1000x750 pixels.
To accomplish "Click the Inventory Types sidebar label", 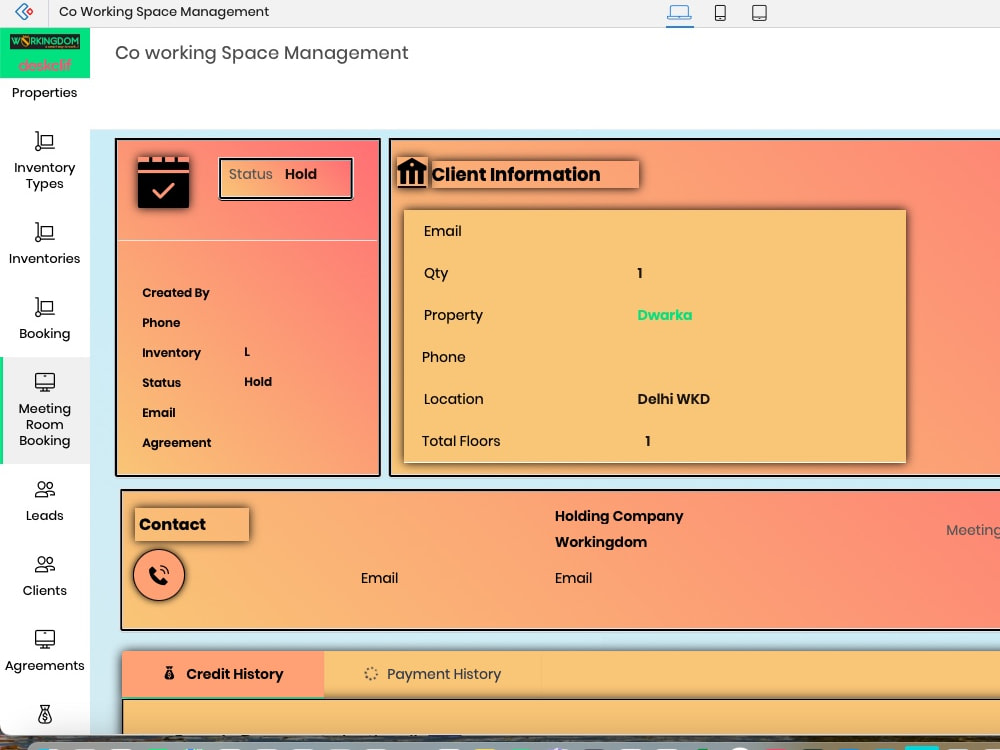I will pyautogui.click(x=45, y=175).
